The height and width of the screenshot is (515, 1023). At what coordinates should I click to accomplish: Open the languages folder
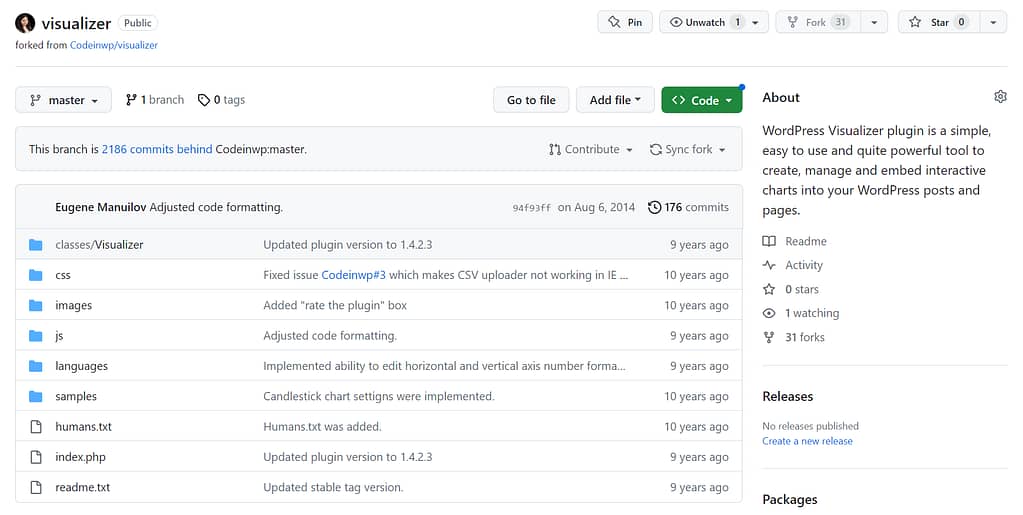(82, 366)
